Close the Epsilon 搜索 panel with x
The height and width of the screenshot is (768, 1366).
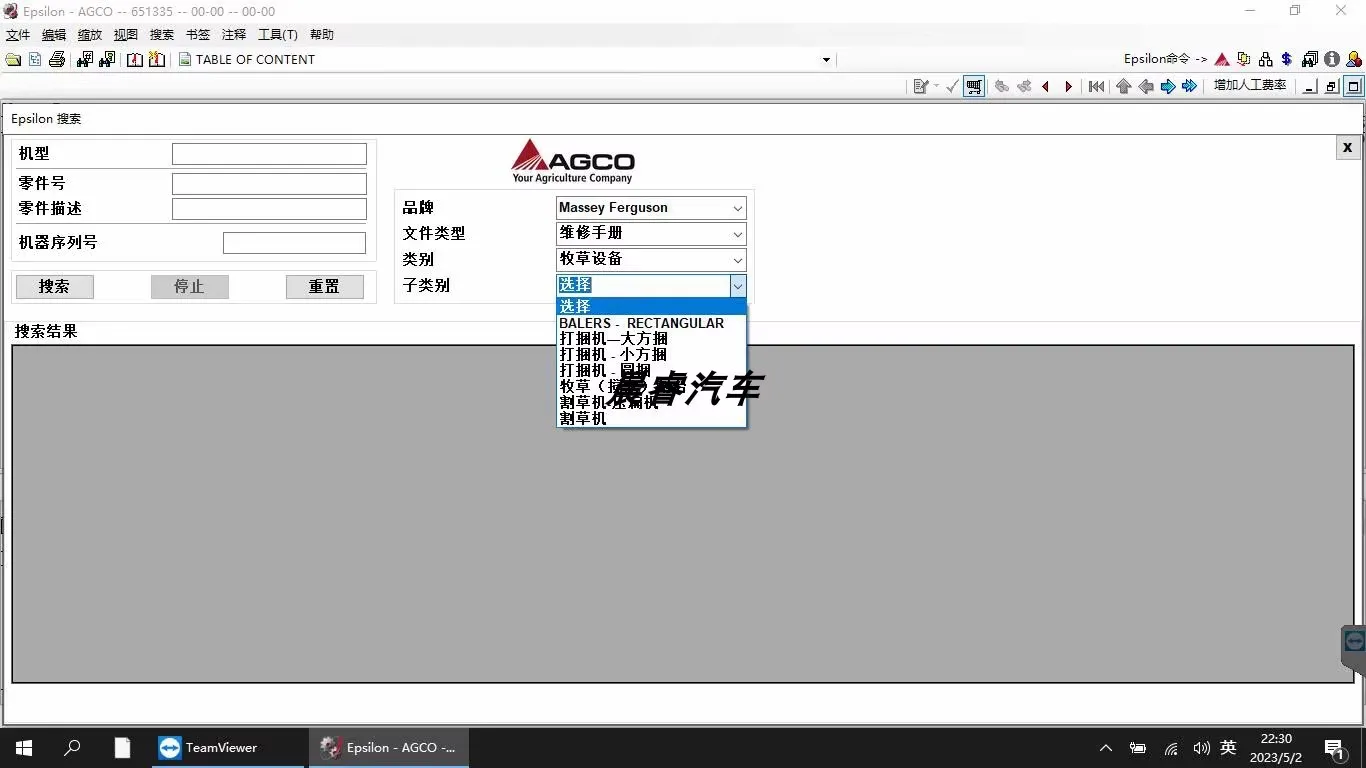pos(1347,147)
